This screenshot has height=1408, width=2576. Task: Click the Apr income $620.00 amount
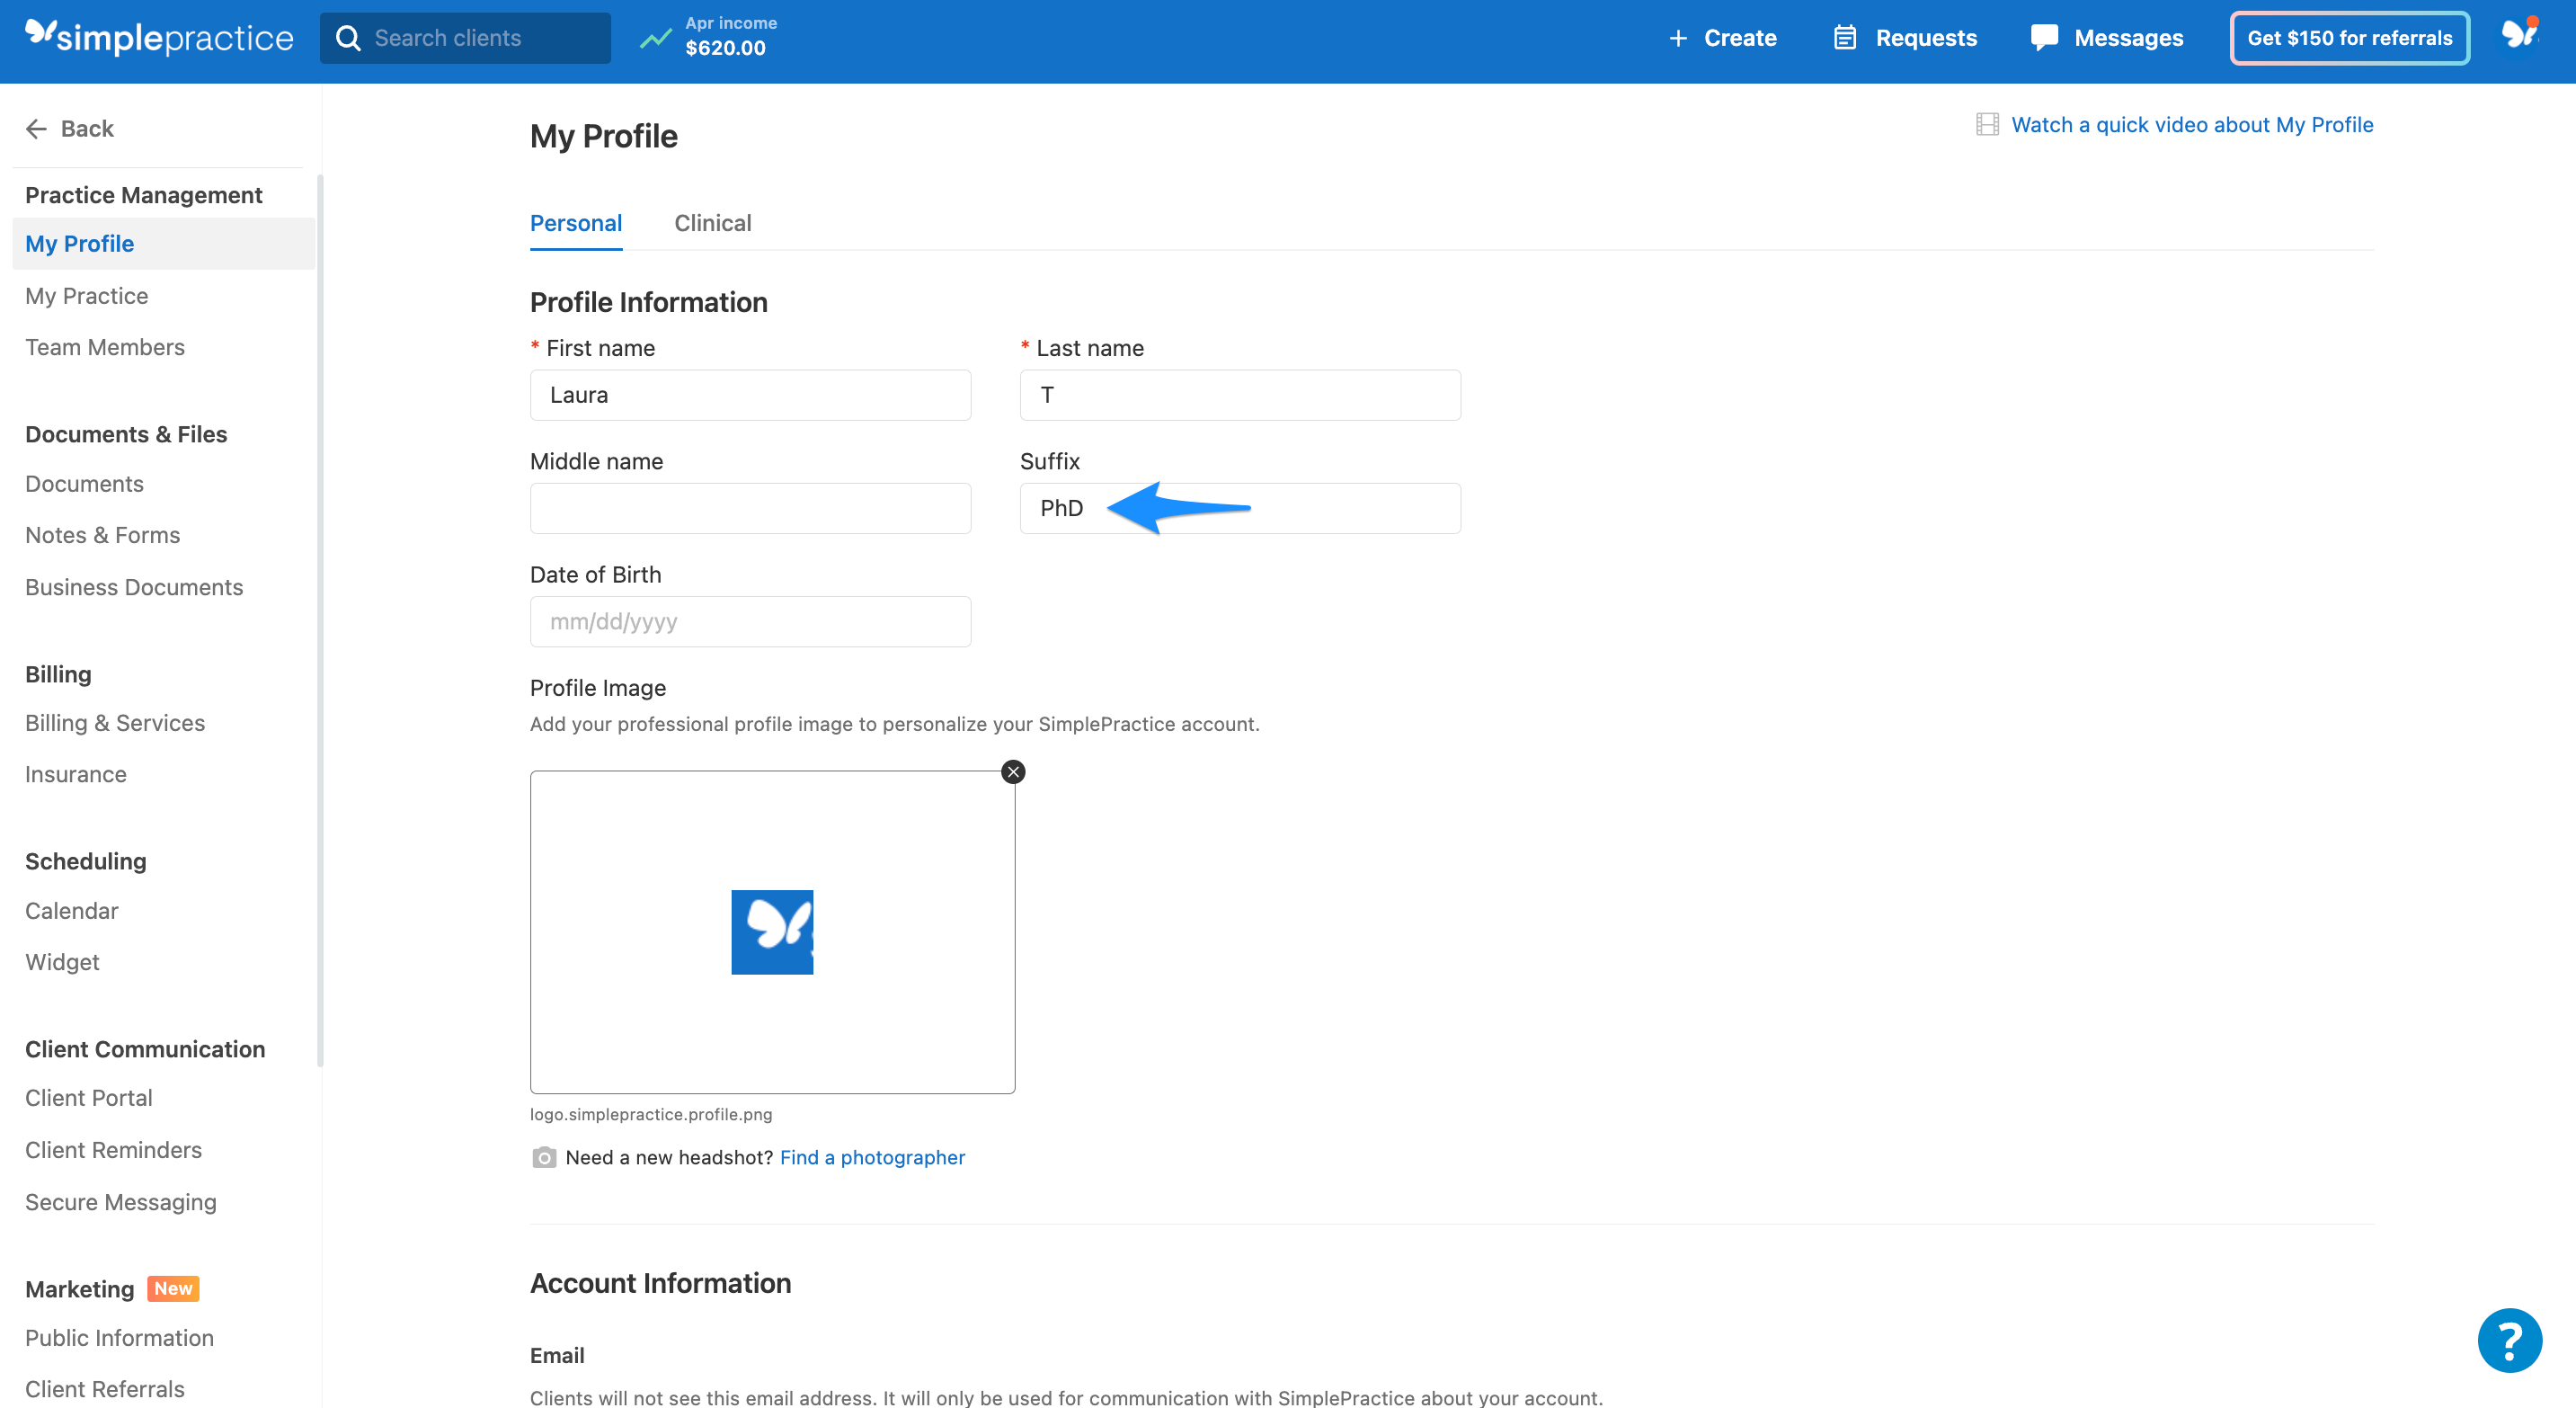(x=725, y=48)
